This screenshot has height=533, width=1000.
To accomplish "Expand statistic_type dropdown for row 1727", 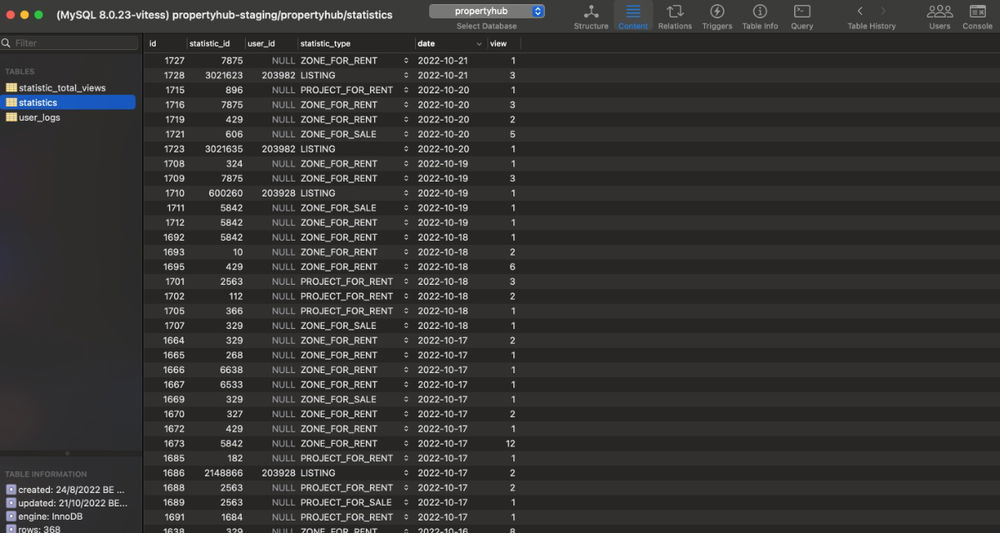I will [x=406, y=61].
